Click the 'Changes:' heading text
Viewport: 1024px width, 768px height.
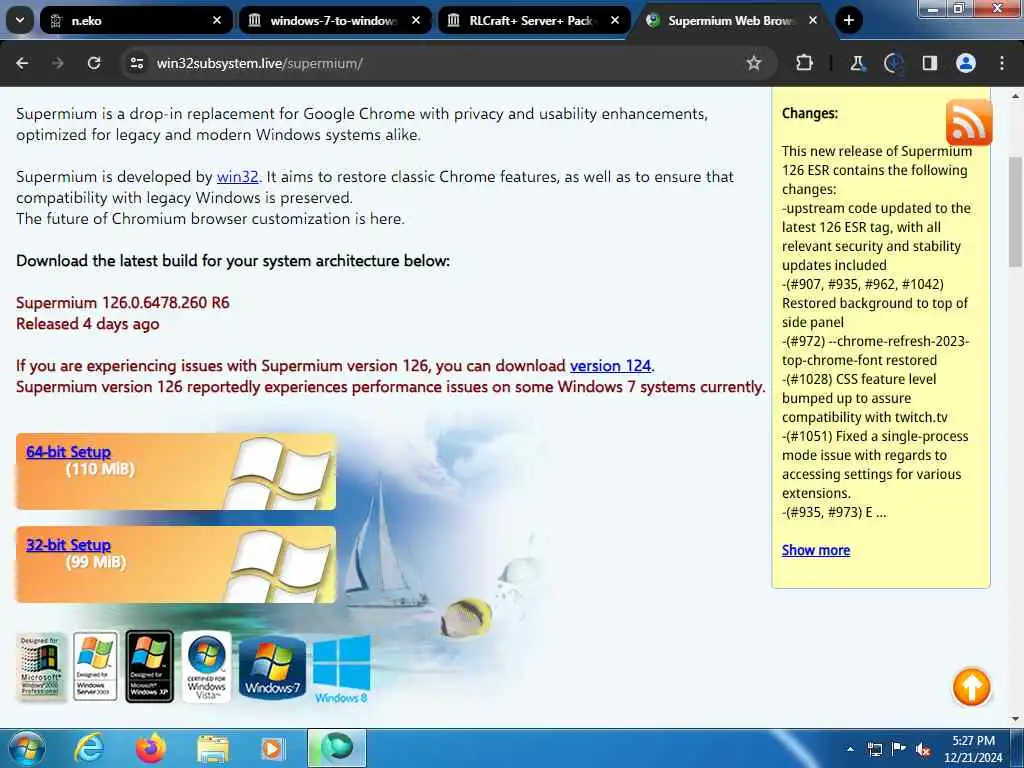point(810,113)
